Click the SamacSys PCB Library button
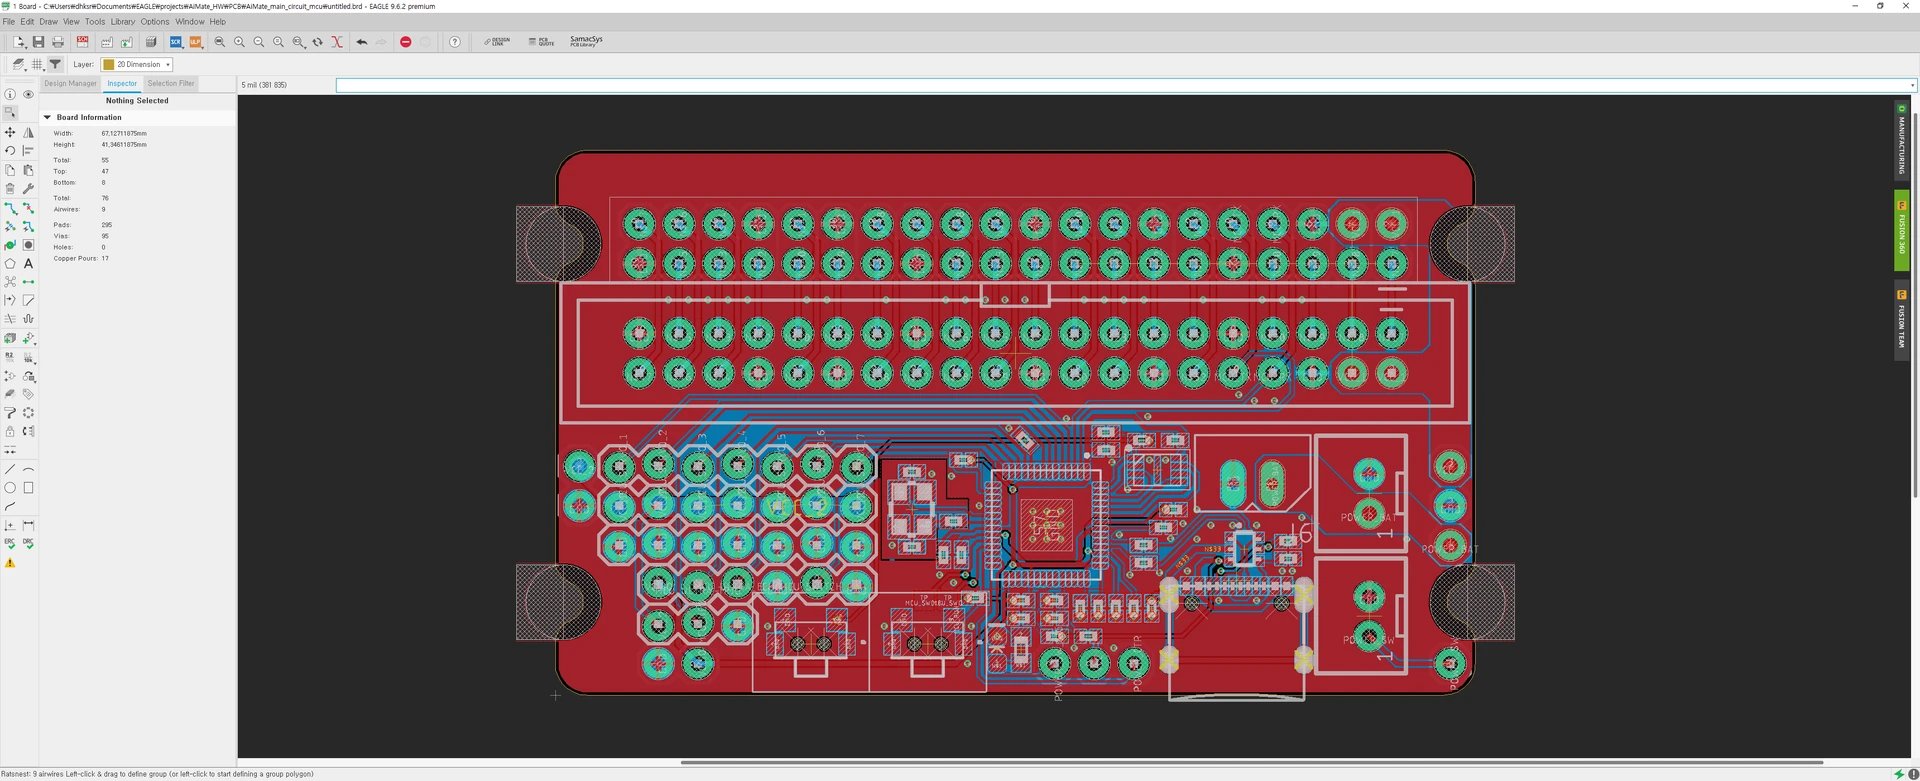 (x=586, y=42)
